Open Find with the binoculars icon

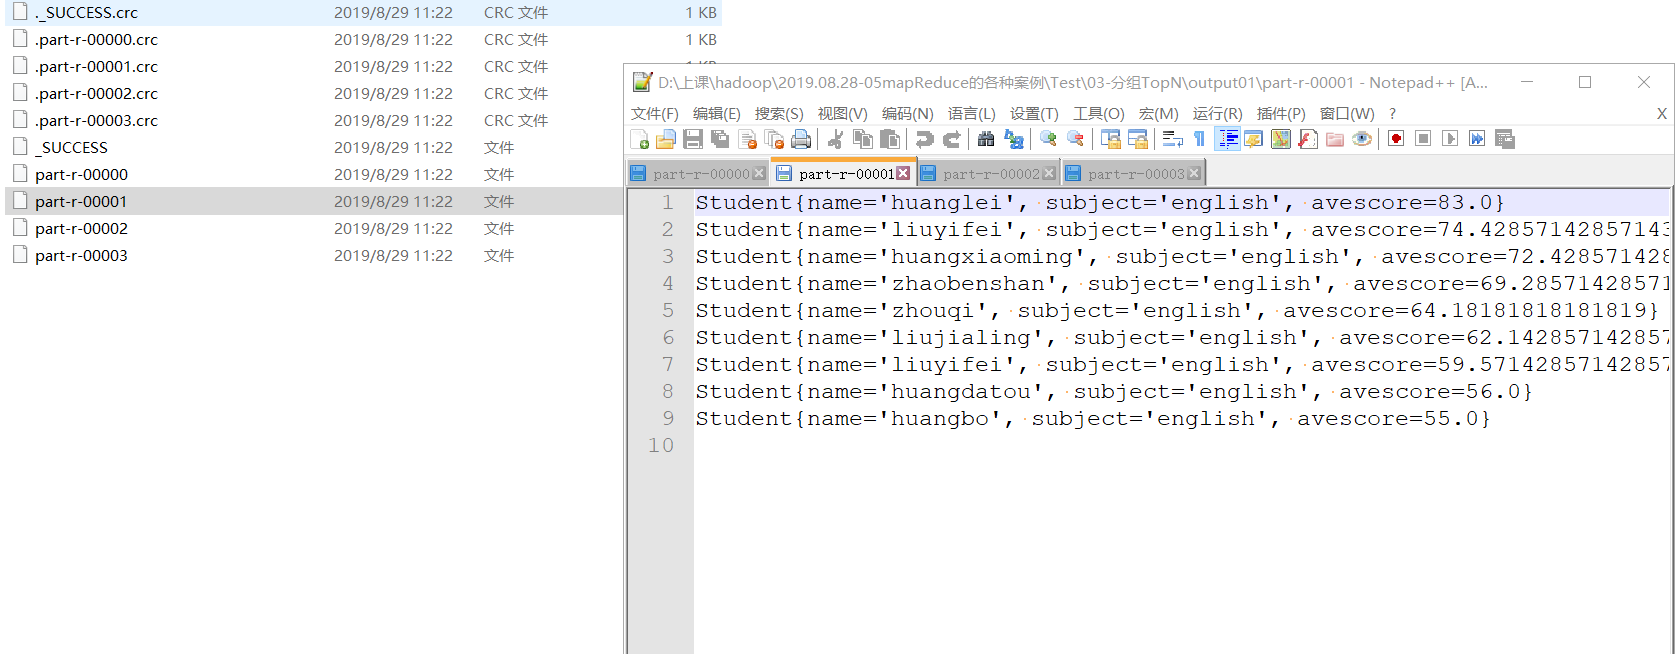[x=986, y=139]
